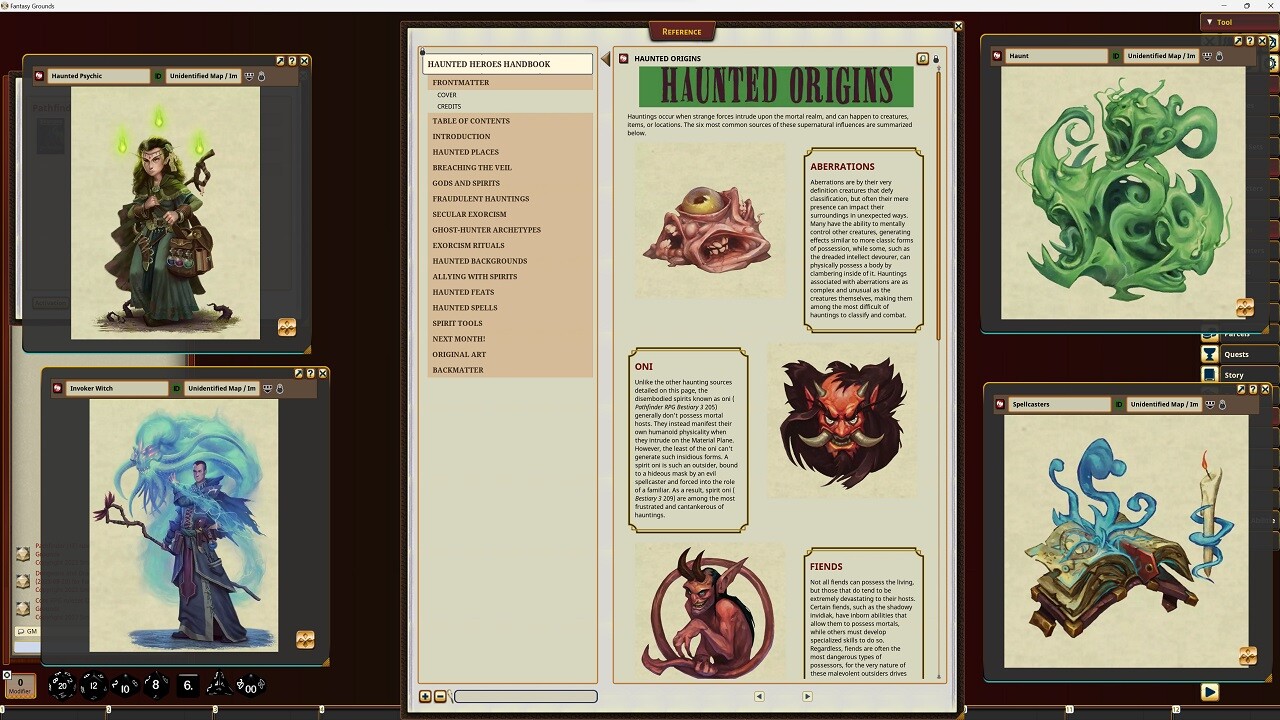Click the Story sidebar book icon
Viewport: 1280px width, 720px height.
click(x=1212, y=374)
